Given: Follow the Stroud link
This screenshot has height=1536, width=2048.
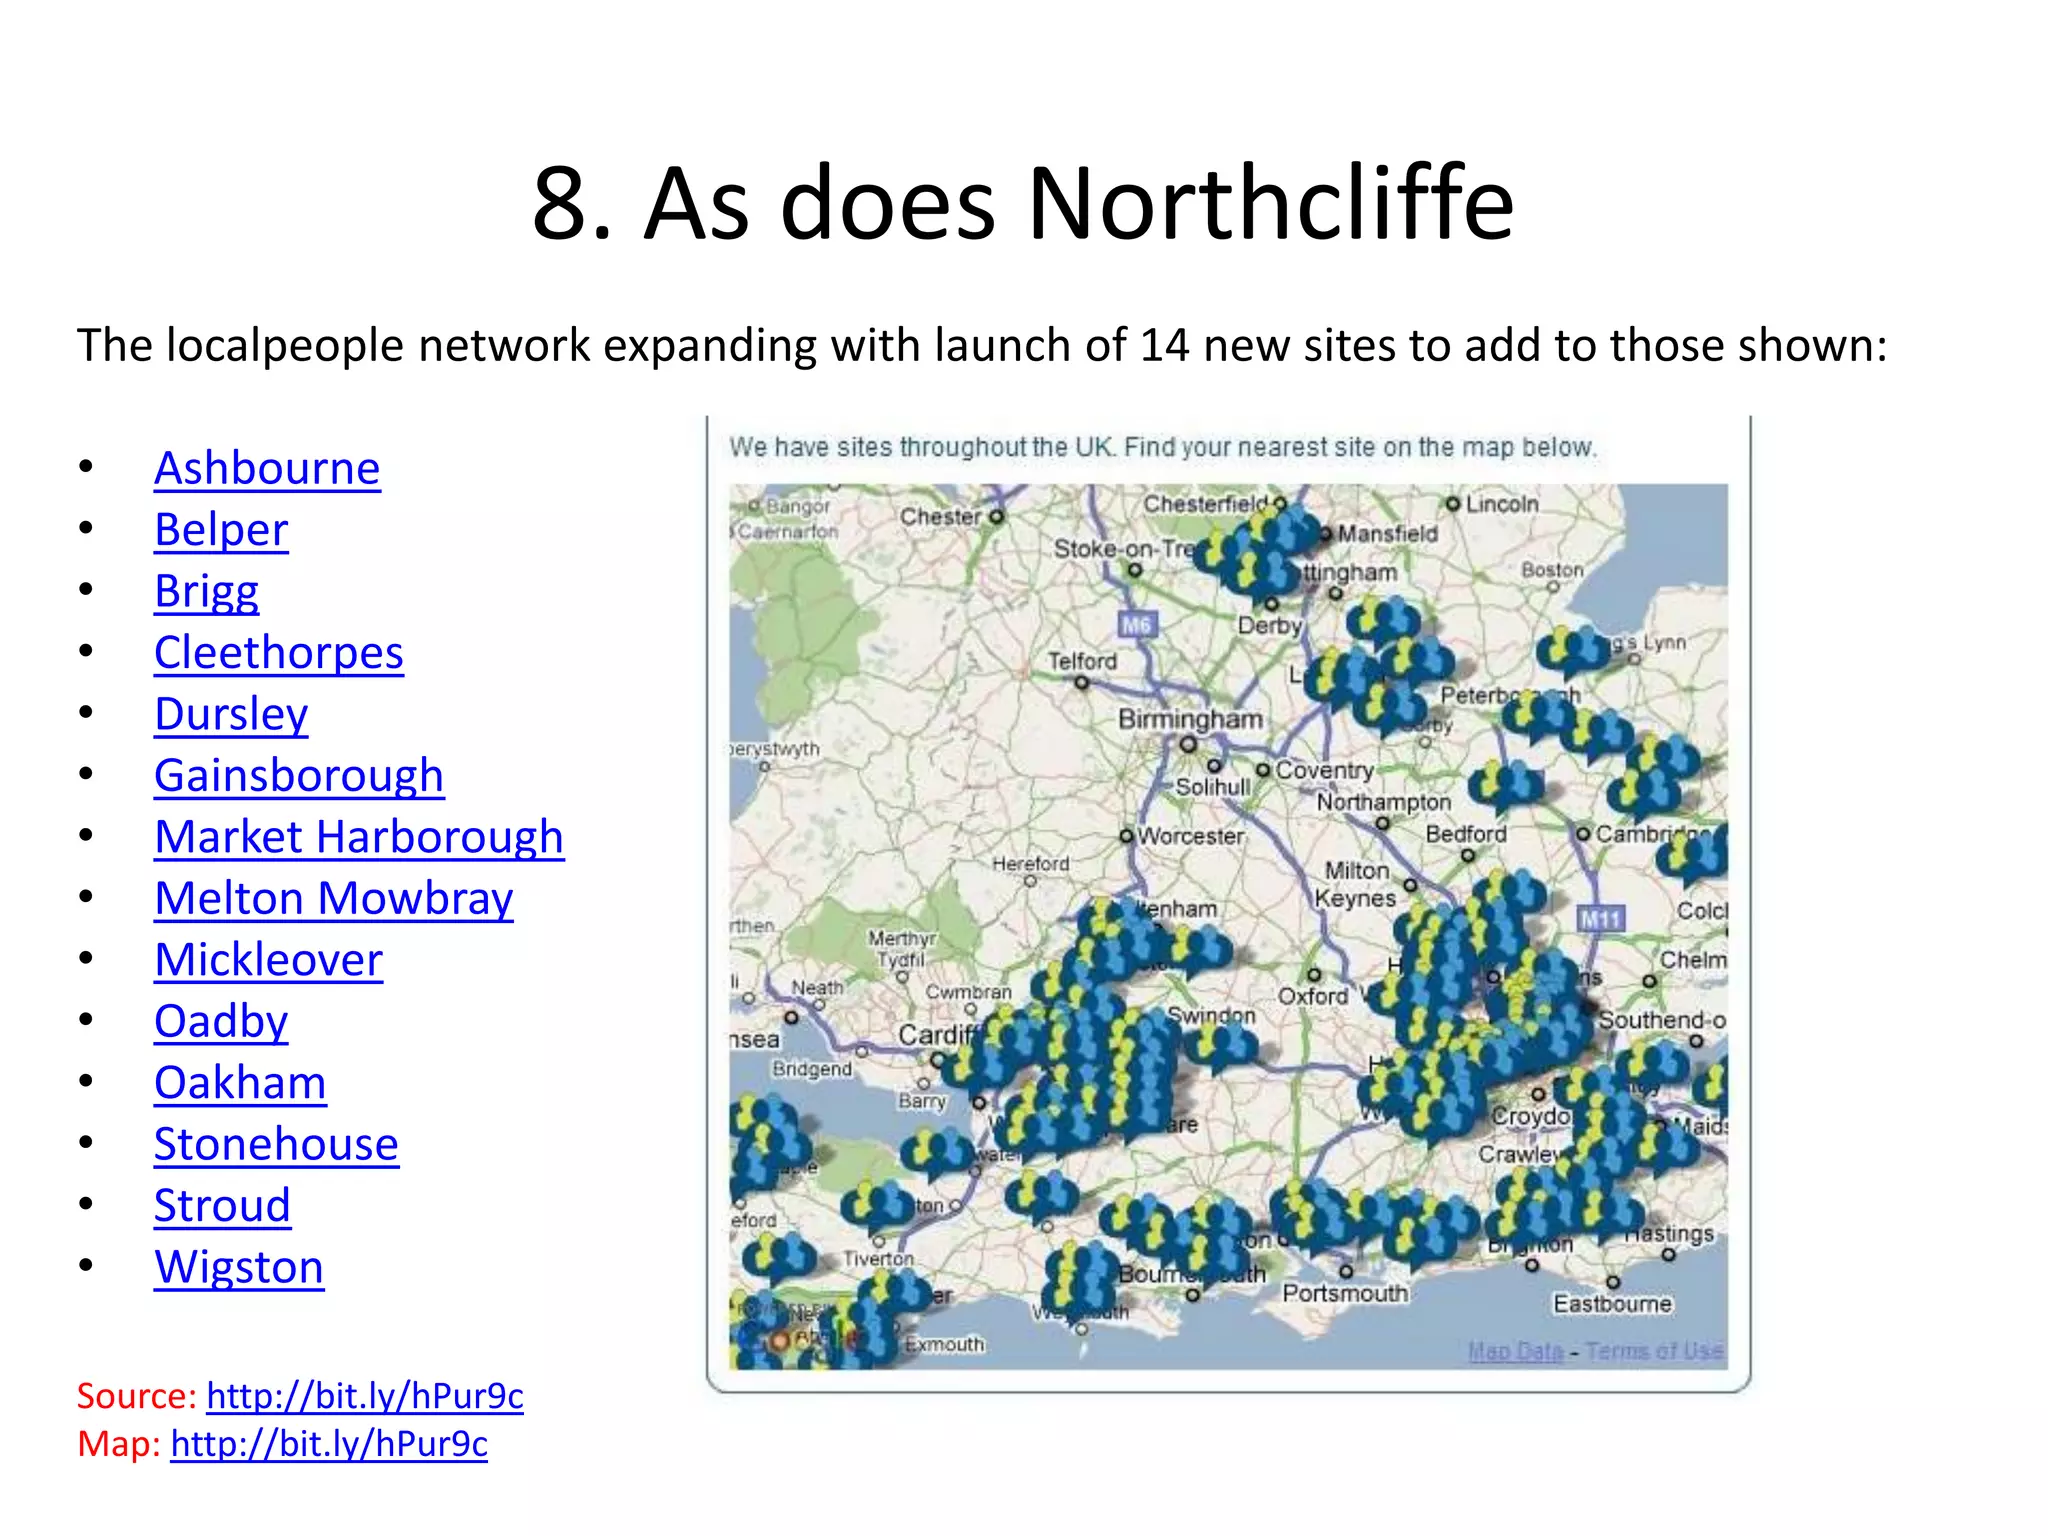Looking at the screenshot, I should pos(222,1206).
